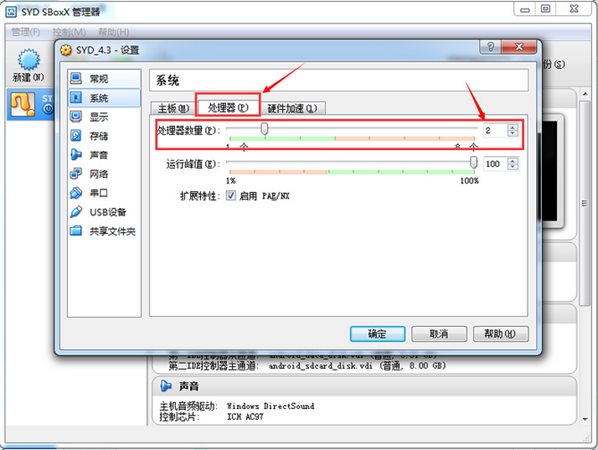
Task: Select the 系统 (System) category icon
Action: [x=76, y=98]
